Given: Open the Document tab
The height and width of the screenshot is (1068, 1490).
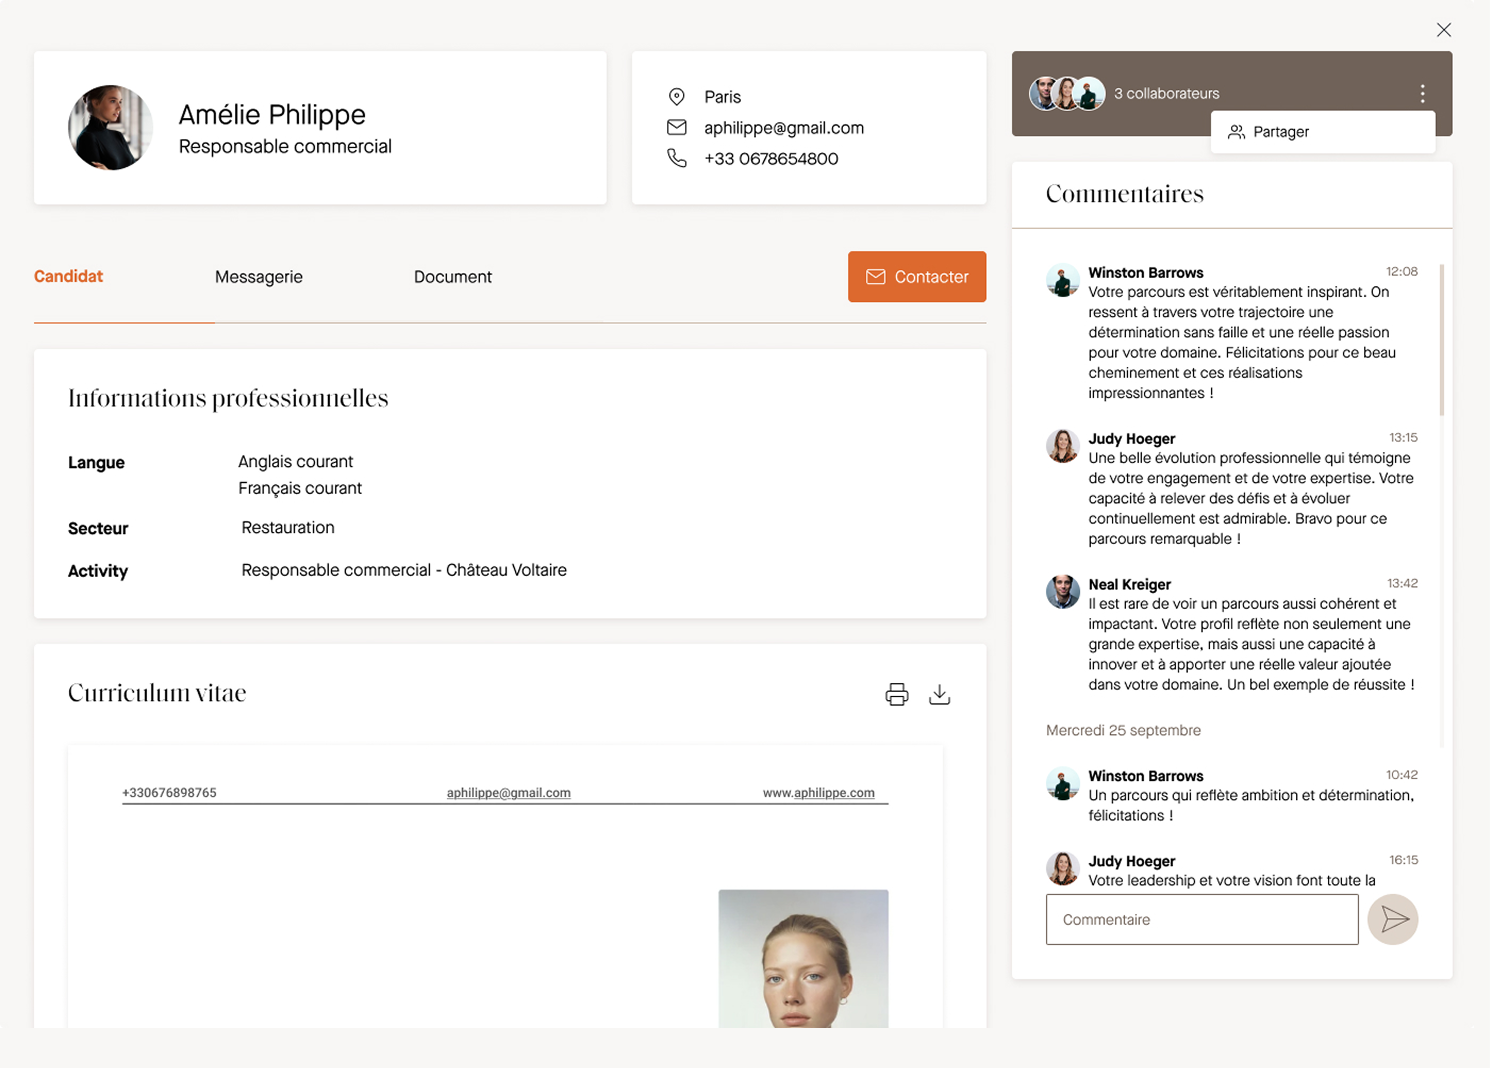Looking at the screenshot, I should [x=452, y=277].
